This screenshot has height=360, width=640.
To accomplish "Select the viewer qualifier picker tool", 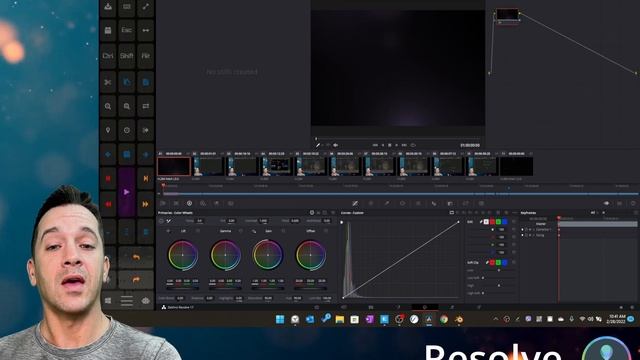I will [318, 145].
